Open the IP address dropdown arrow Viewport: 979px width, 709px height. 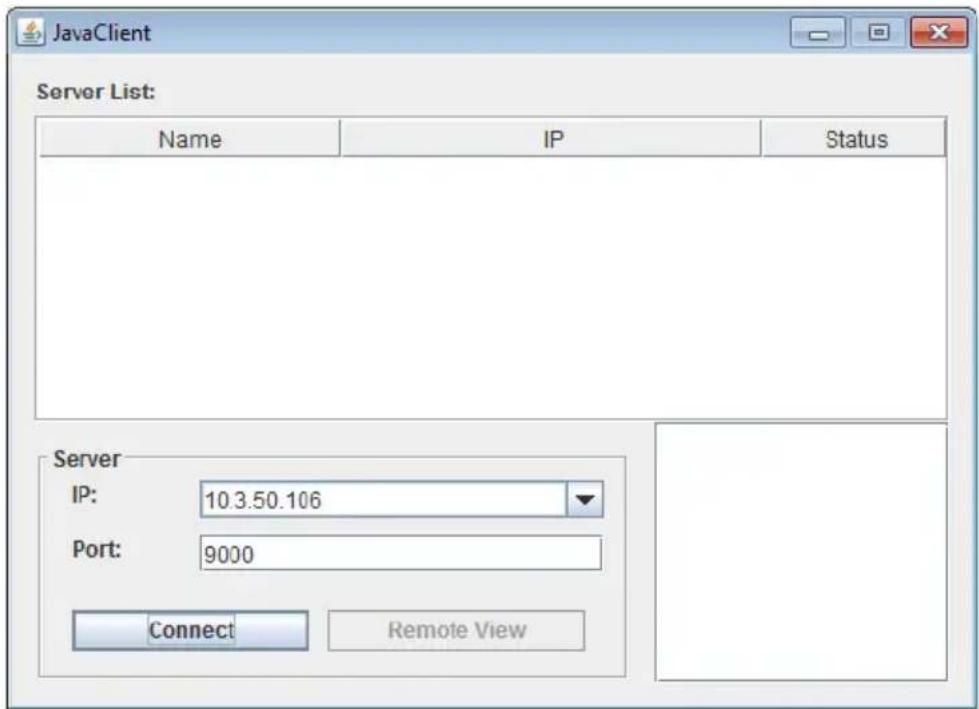(x=584, y=499)
